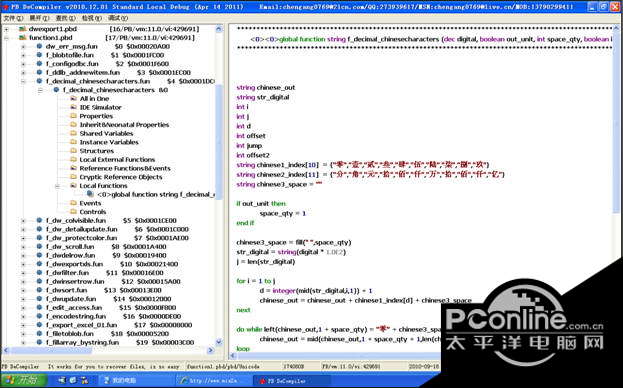This screenshot has width=623, height=388.
Task: Open the 调试 debug menu
Action: 118,18
